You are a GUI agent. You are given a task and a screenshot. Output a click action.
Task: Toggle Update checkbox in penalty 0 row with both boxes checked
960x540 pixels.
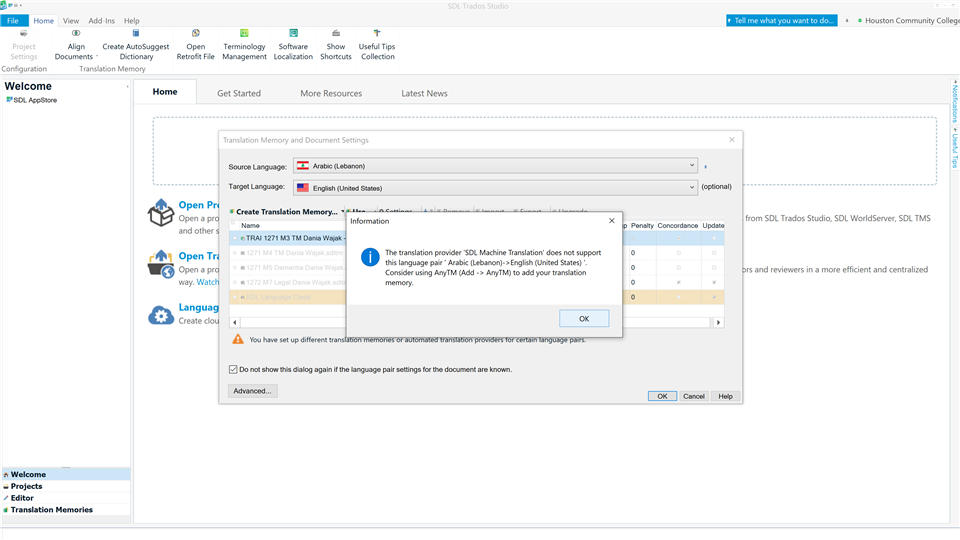(x=714, y=282)
